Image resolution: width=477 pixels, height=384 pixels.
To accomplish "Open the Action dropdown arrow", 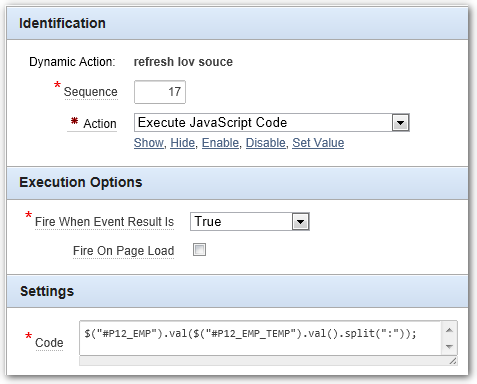I will point(400,123).
